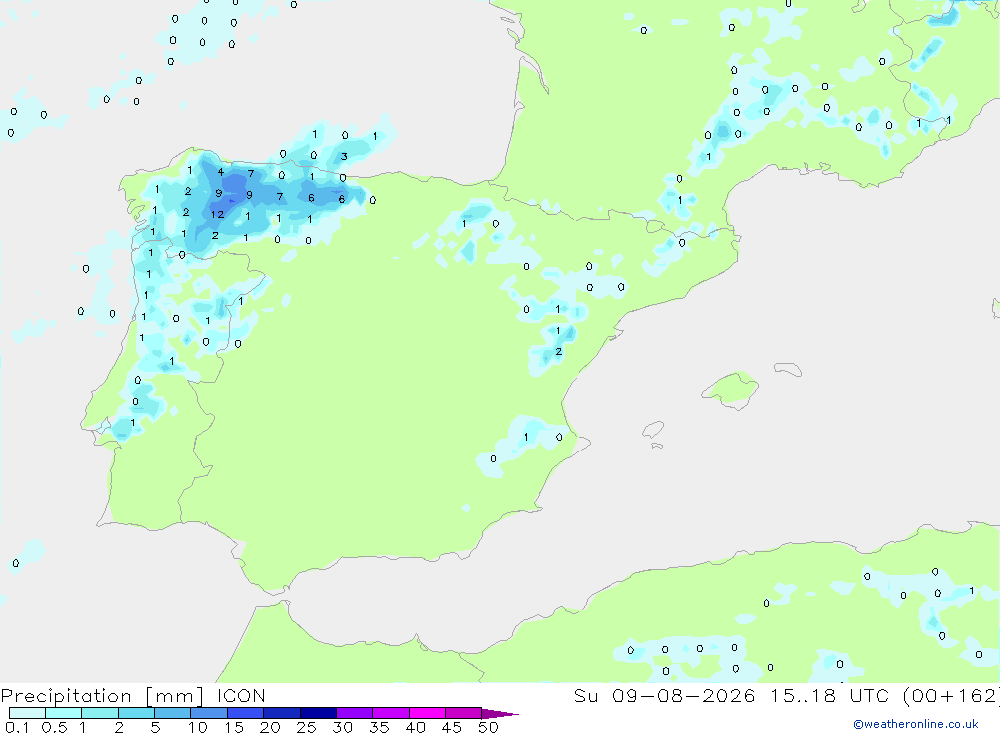Click the '45' legend scale label
Image resolution: width=1000 pixels, height=733 pixels.
452,727
